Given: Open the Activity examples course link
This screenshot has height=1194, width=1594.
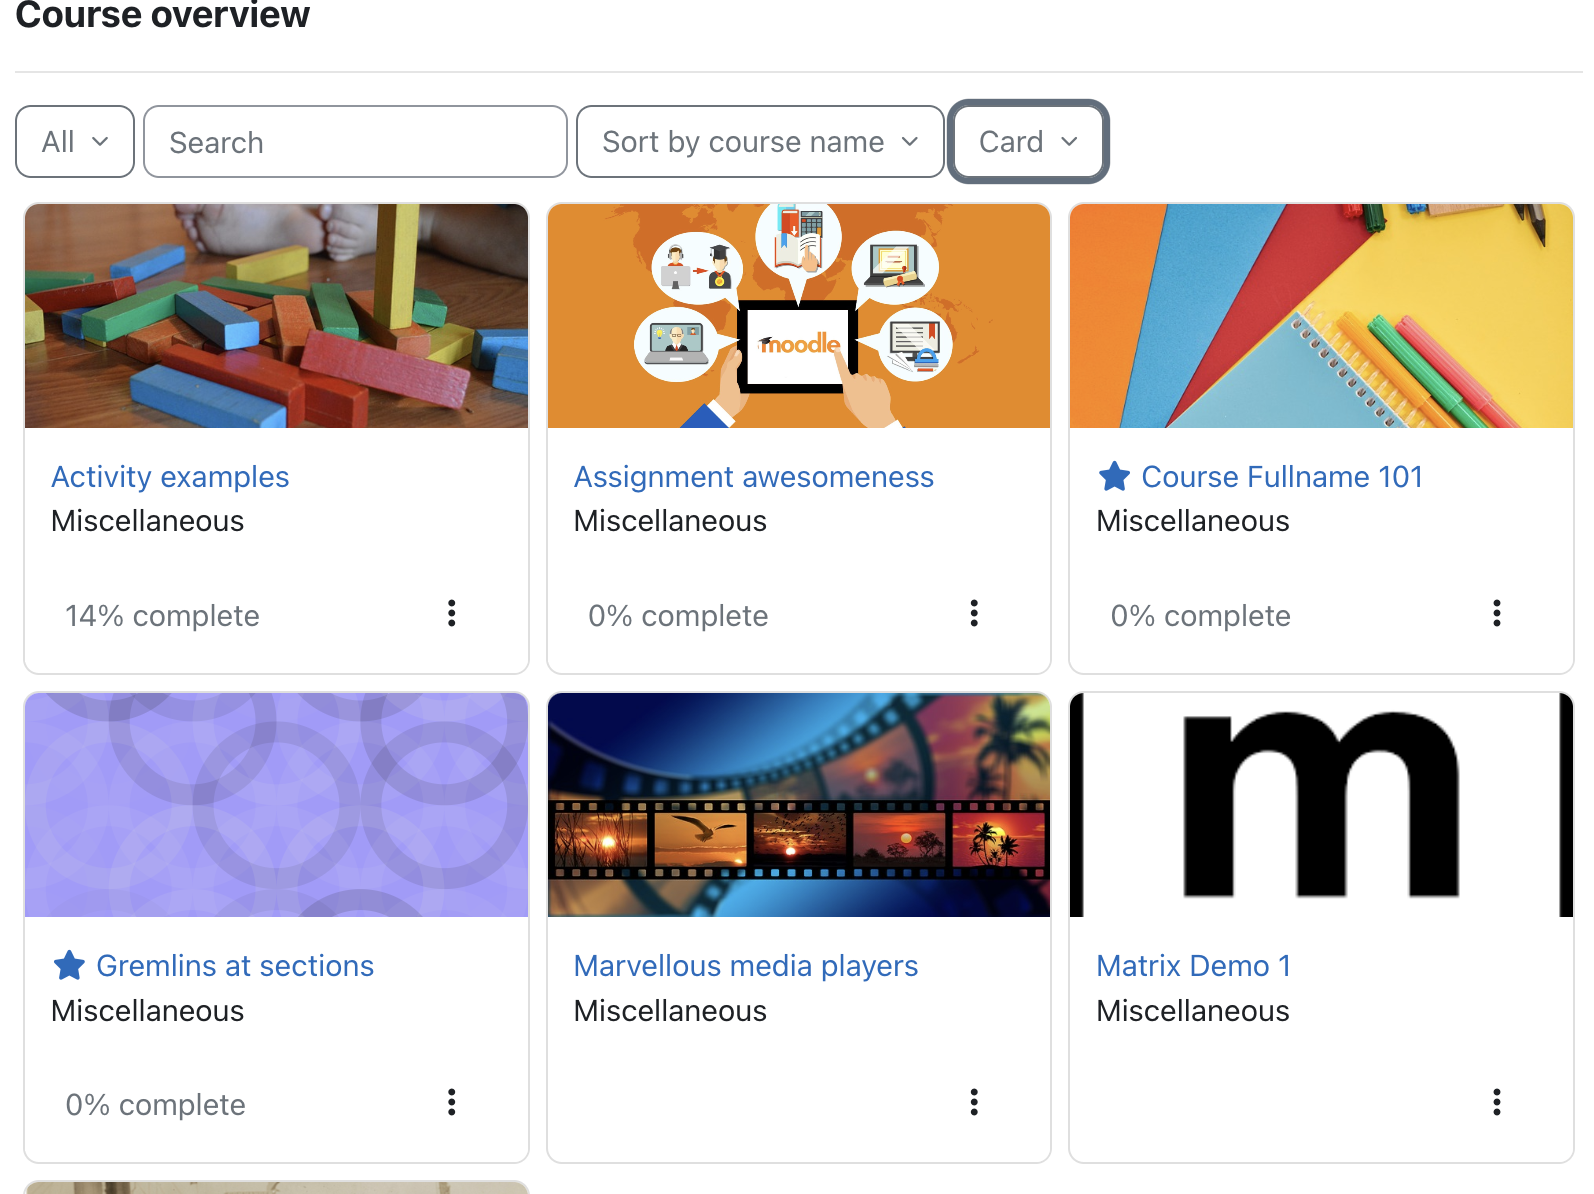Looking at the screenshot, I should [170, 477].
